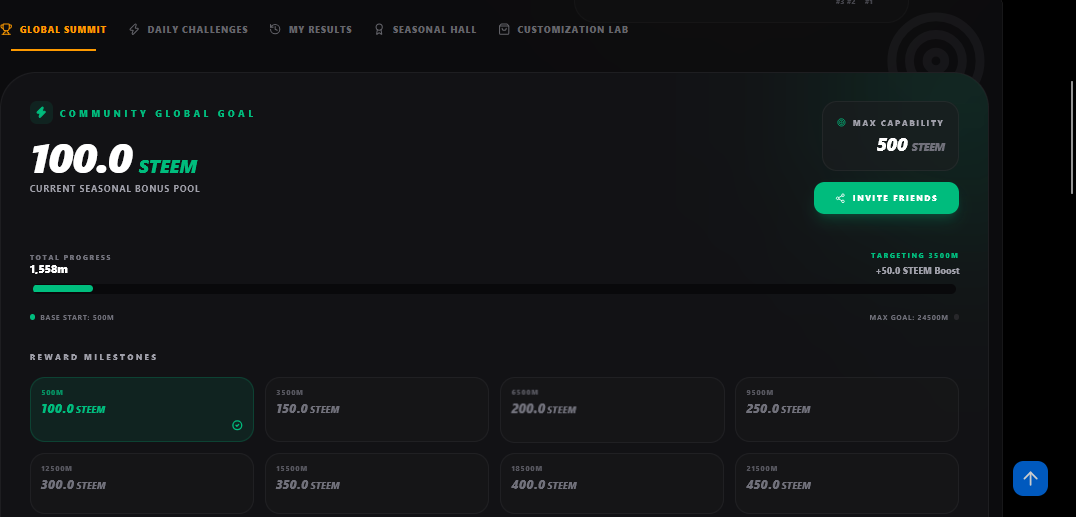This screenshot has height=517, width=1076.
Task: Click the trophy icon beside Global Summit
Action: click(6, 30)
